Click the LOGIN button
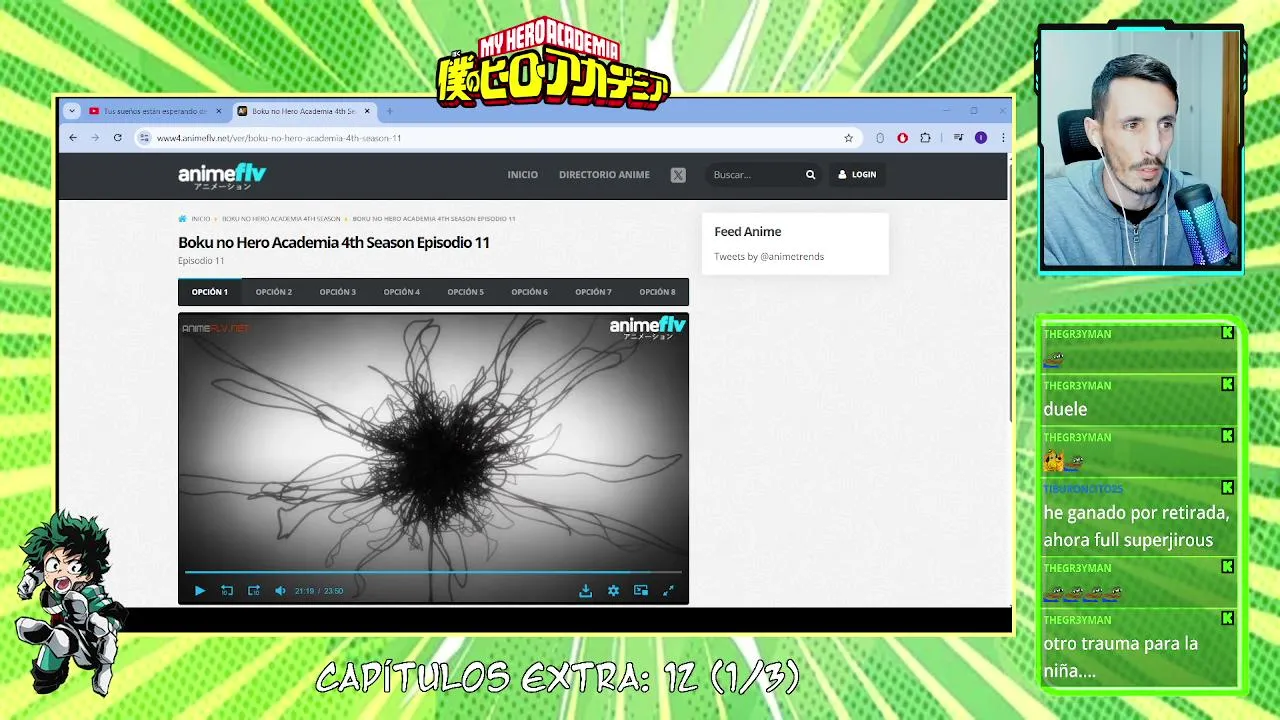The image size is (1280, 720). [x=857, y=175]
